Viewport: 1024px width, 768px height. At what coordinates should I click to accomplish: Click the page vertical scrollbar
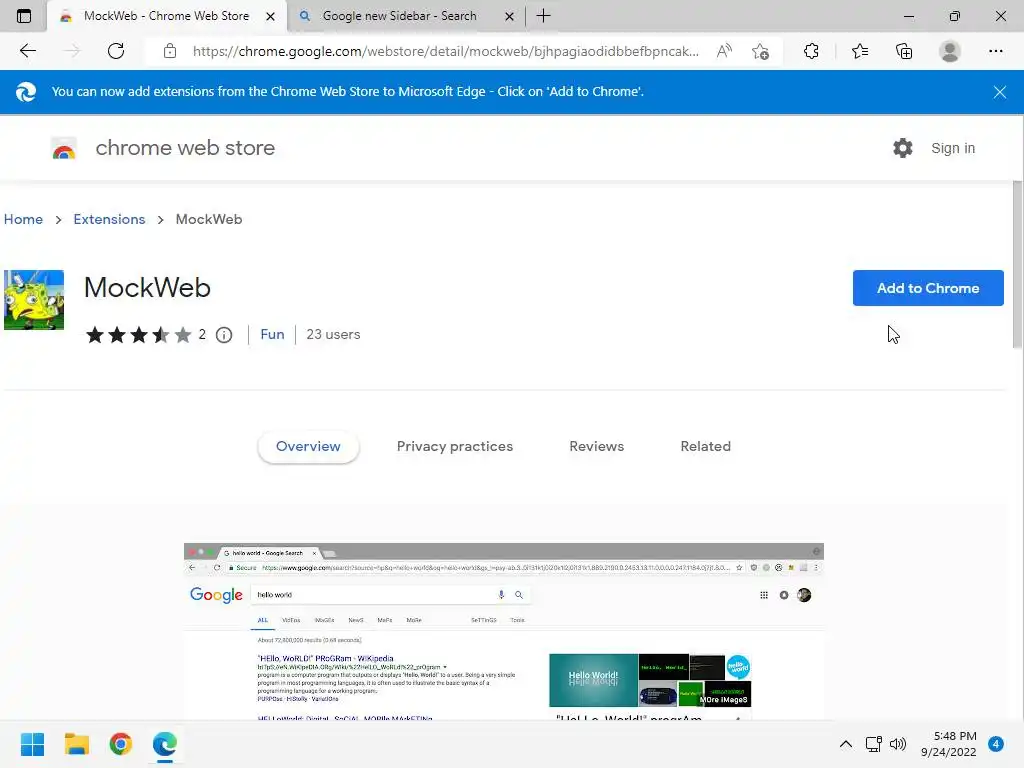pyautogui.click(x=1017, y=264)
